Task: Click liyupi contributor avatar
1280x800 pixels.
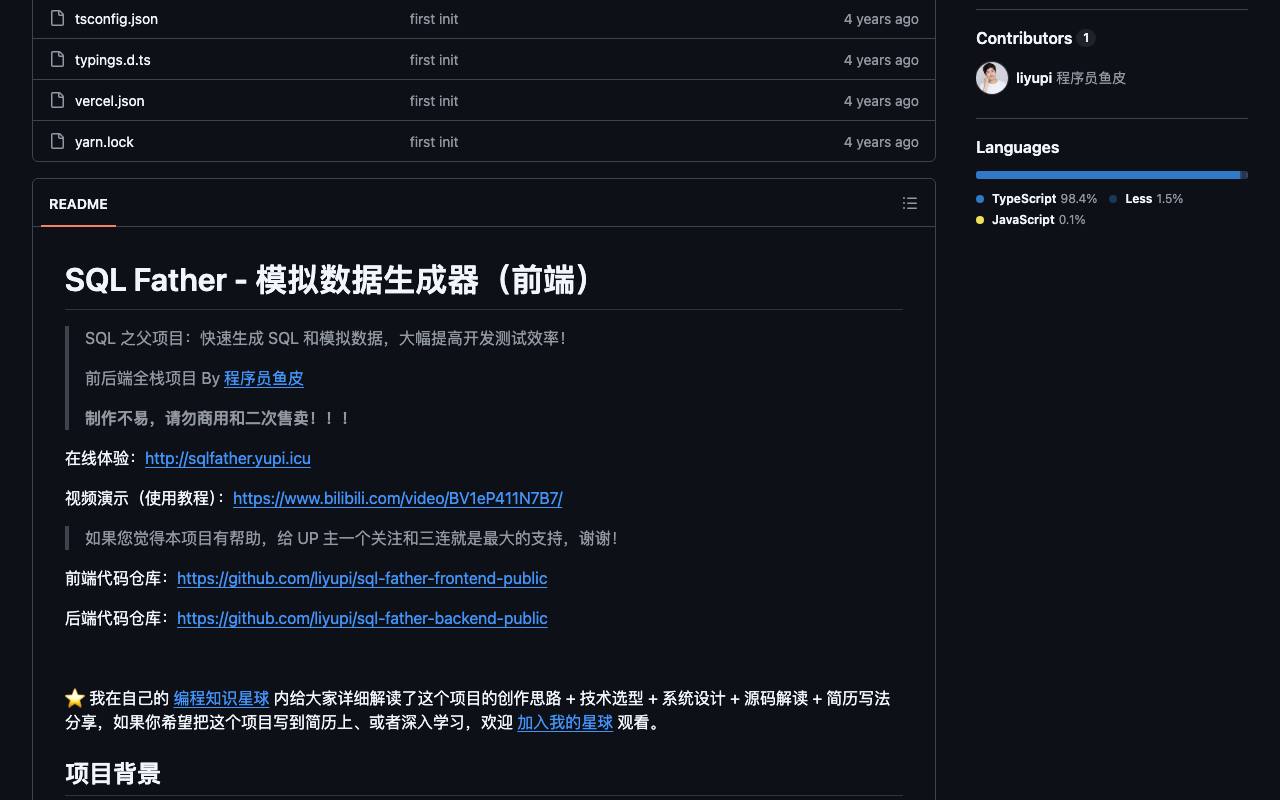Action: point(992,78)
